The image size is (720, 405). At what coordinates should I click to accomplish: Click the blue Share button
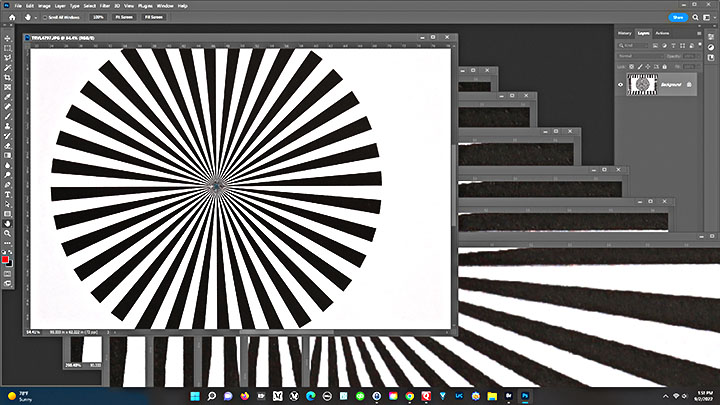[x=678, y=17]
